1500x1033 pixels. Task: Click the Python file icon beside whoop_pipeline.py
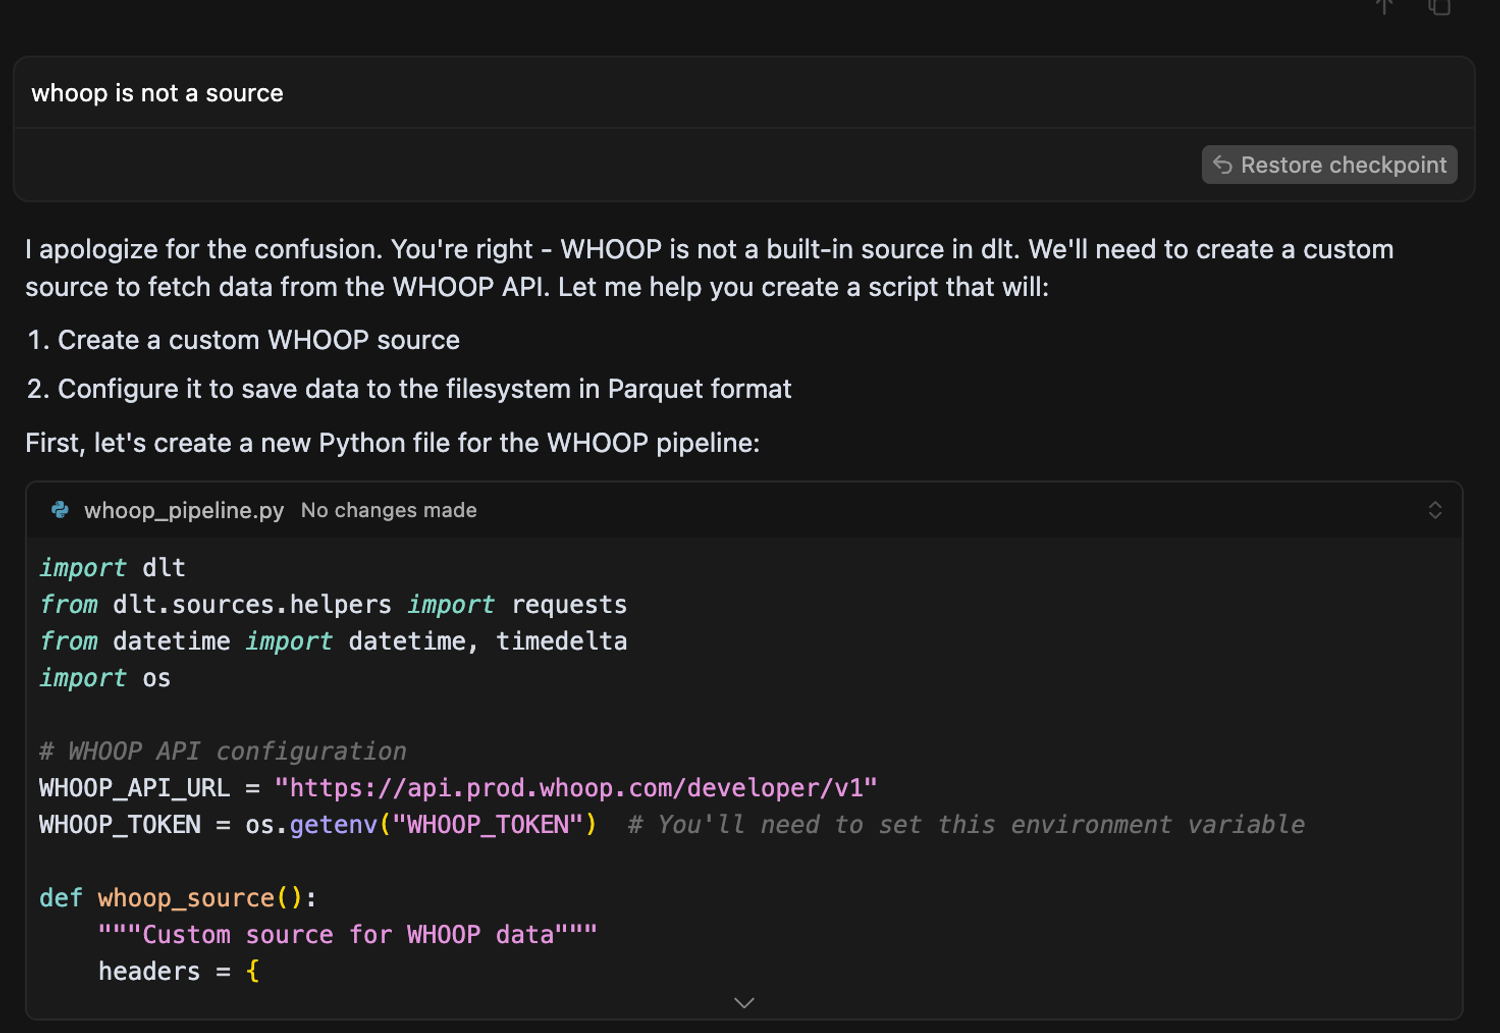[x=60, y=510]
